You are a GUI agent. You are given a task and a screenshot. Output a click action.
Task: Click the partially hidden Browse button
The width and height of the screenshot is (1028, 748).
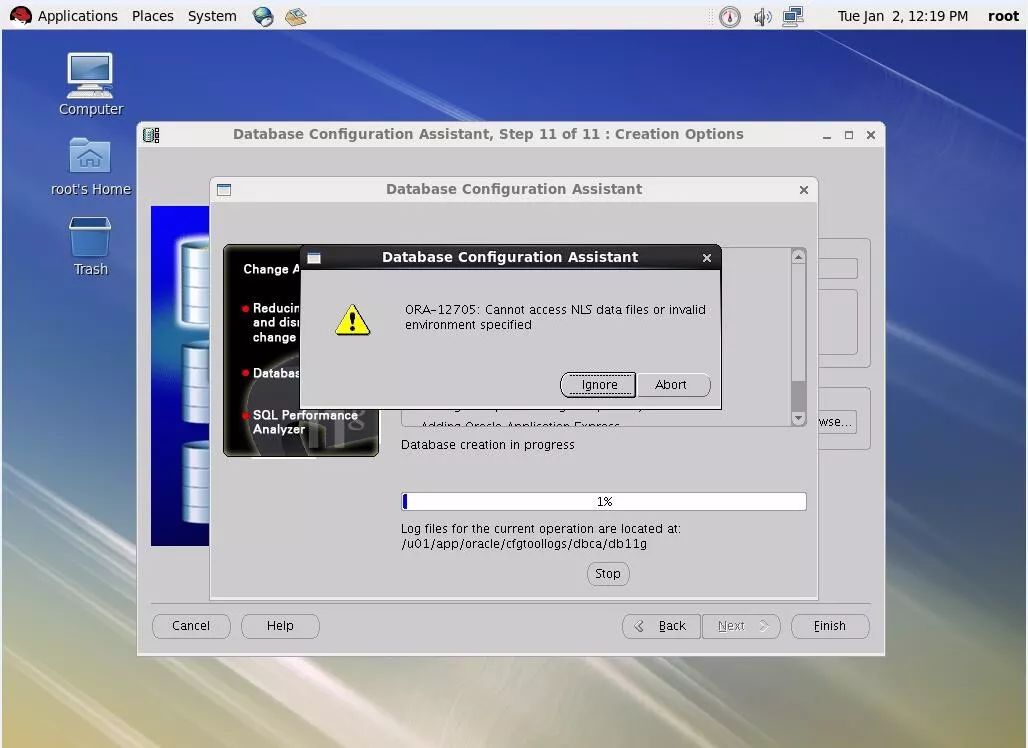(x=837, y=422)
